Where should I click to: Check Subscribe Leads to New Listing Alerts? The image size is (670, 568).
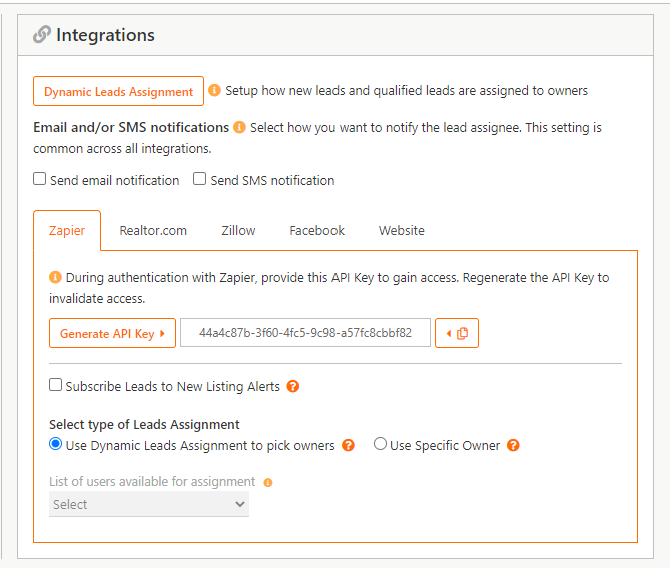(56, 385)
